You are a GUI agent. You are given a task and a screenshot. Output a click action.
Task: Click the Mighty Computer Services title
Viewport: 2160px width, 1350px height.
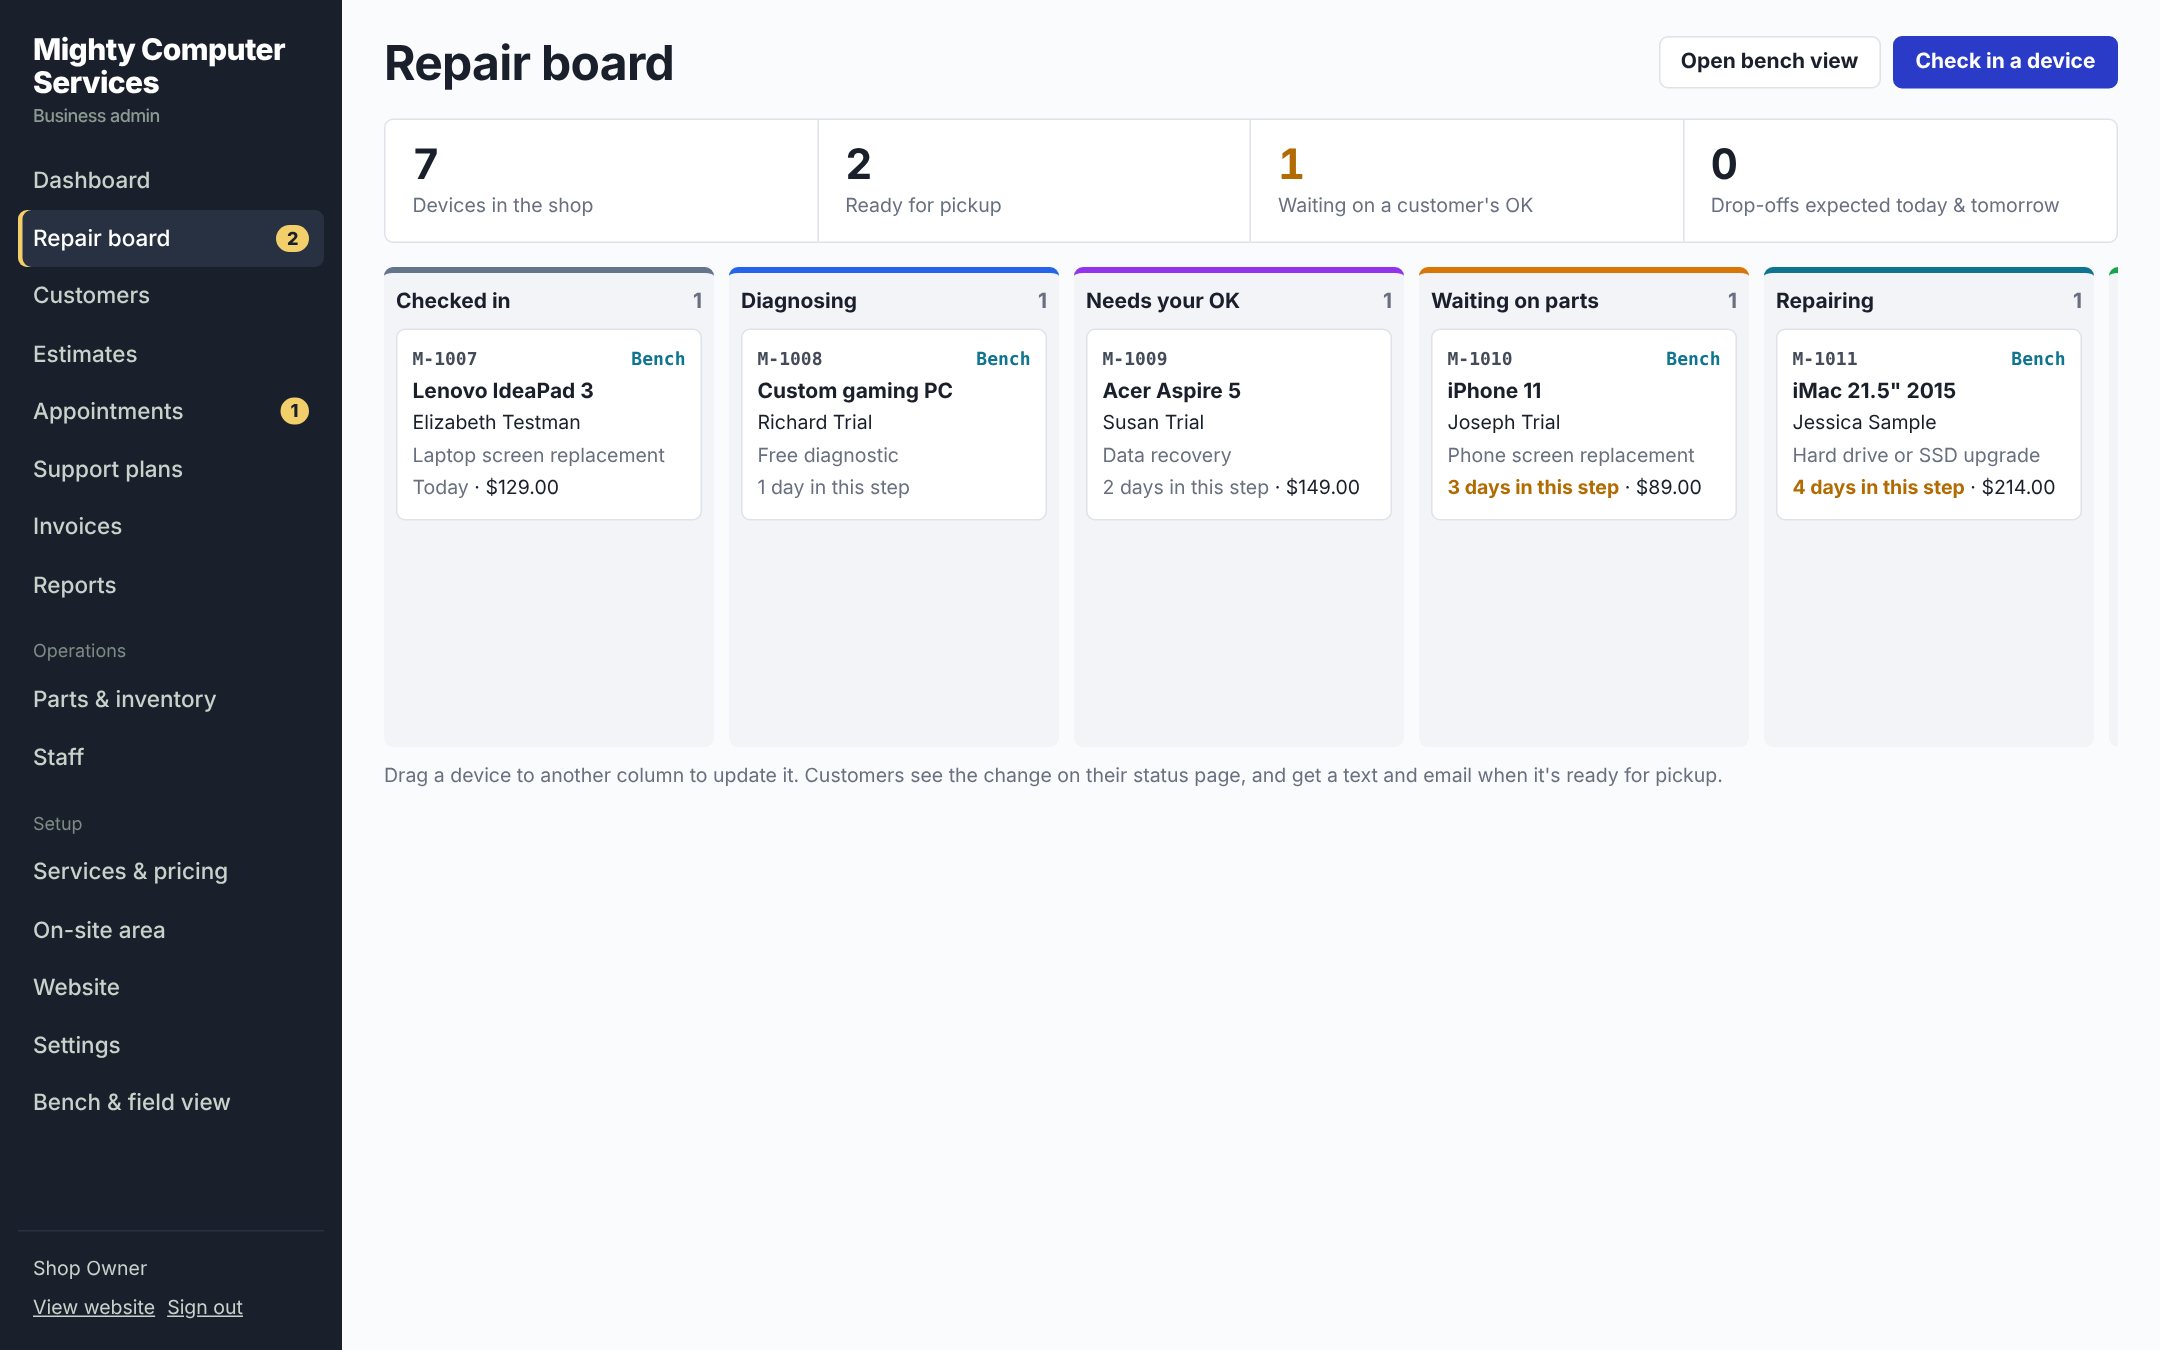click(x=159, y=66)
